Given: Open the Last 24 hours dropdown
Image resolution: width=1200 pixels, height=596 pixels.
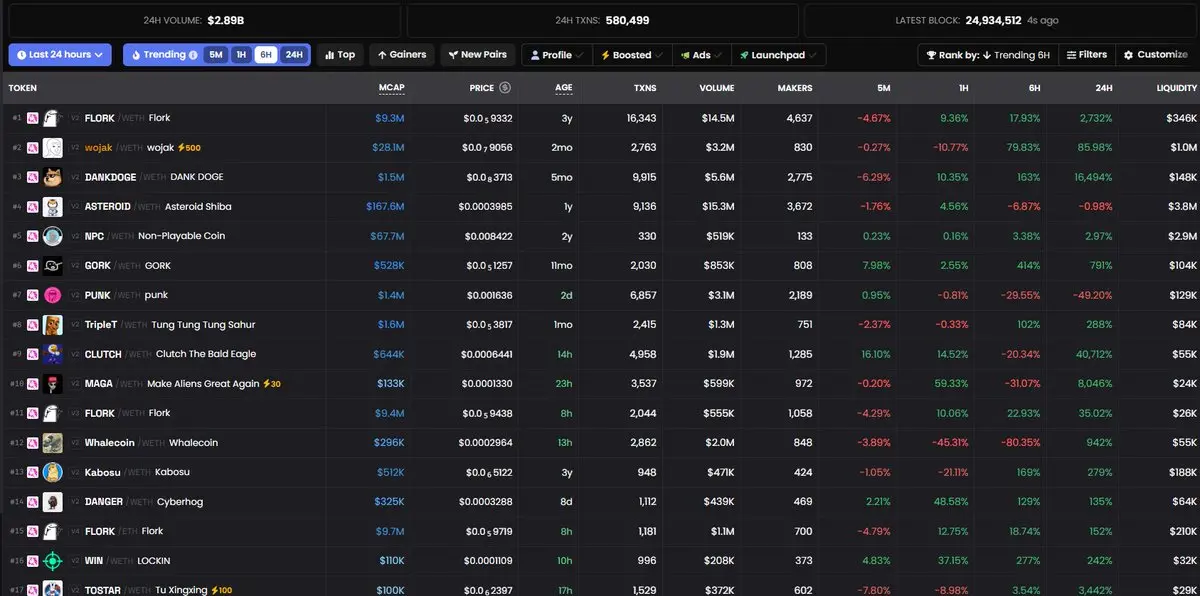Looking at the screenshot, I should click(60, 55).
